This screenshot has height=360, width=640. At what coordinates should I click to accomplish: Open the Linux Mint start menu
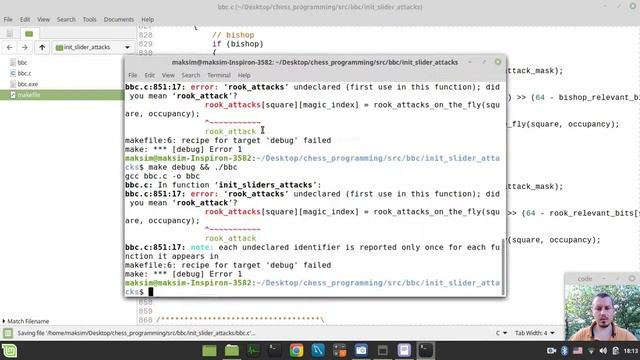pyautogui.click(x=9, y=351)
